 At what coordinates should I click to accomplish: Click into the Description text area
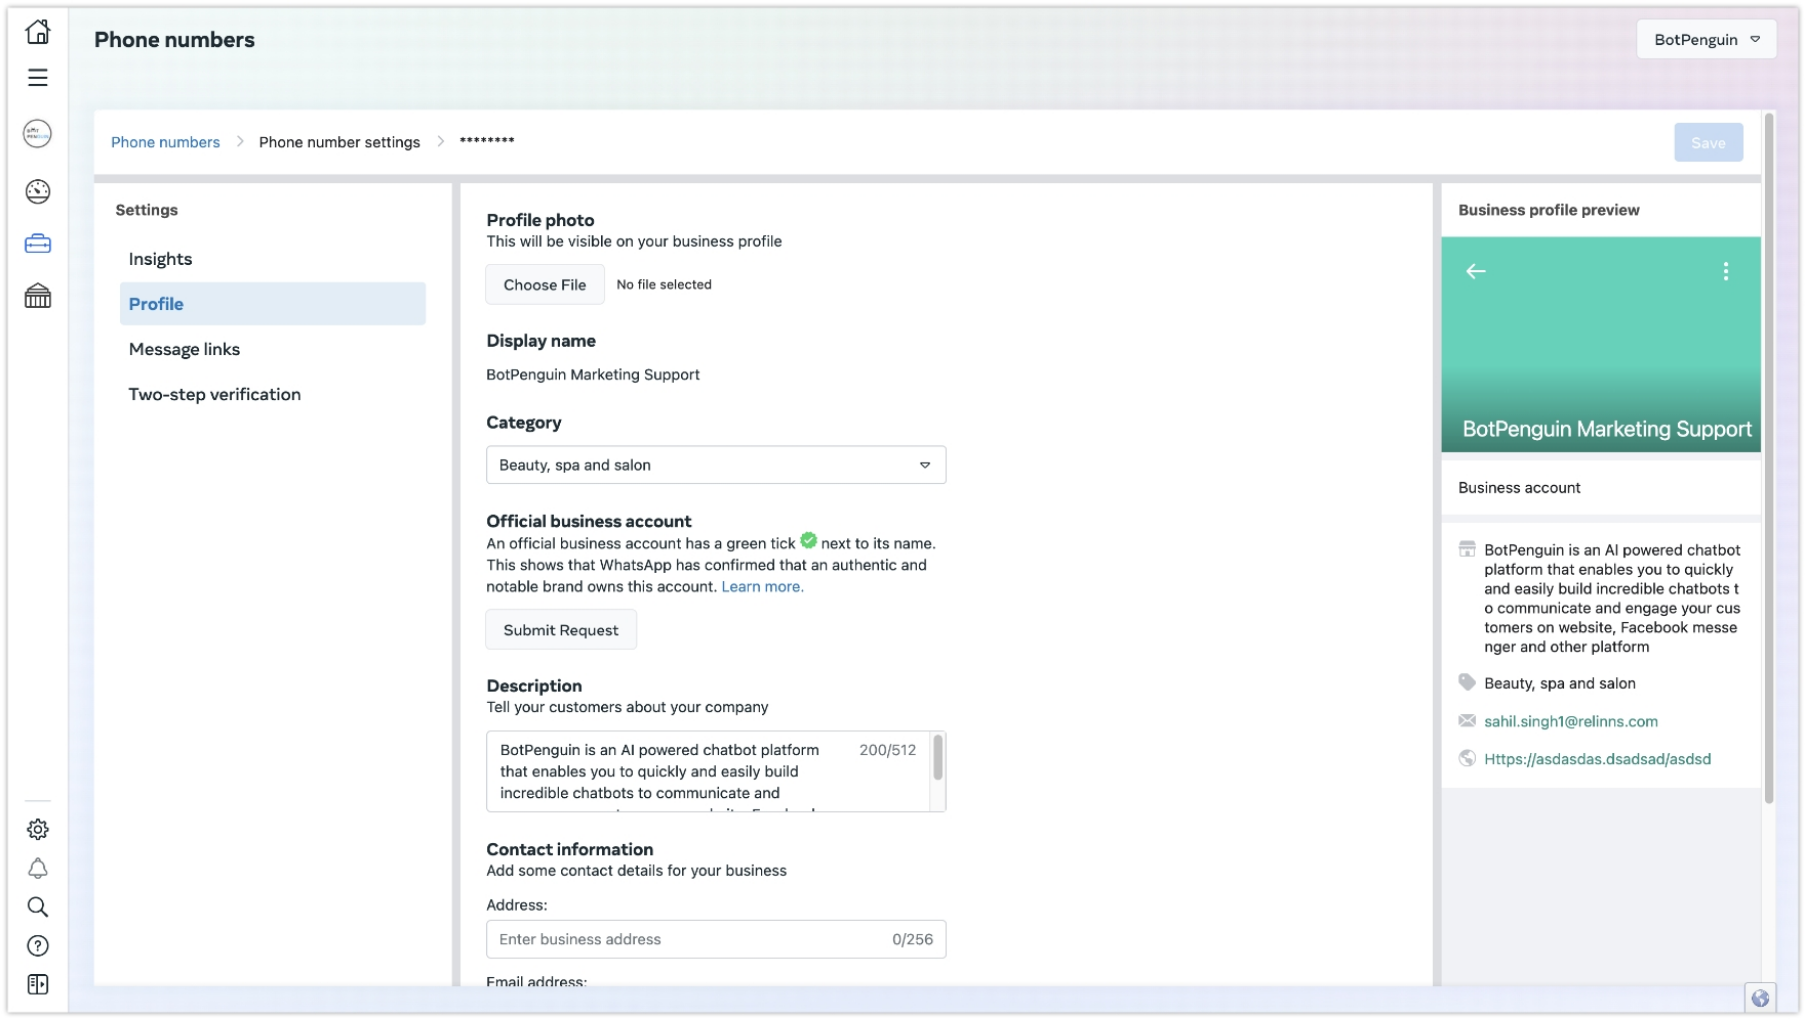708,771
